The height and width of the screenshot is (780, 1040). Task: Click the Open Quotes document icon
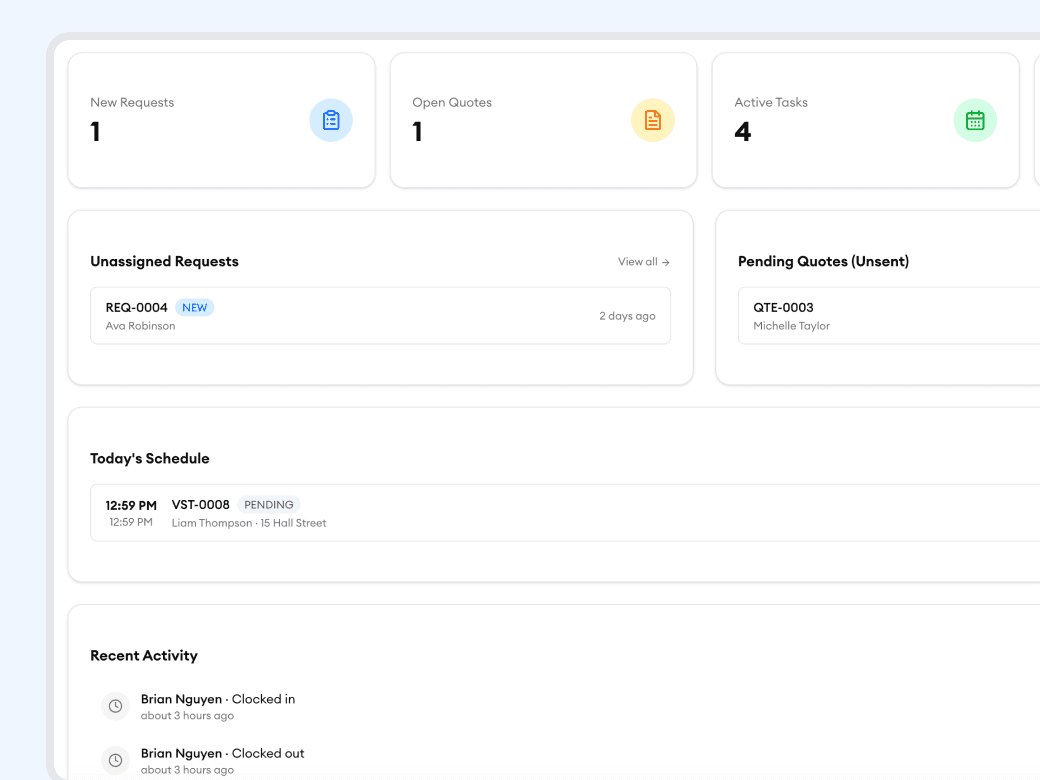pos(653,120)
